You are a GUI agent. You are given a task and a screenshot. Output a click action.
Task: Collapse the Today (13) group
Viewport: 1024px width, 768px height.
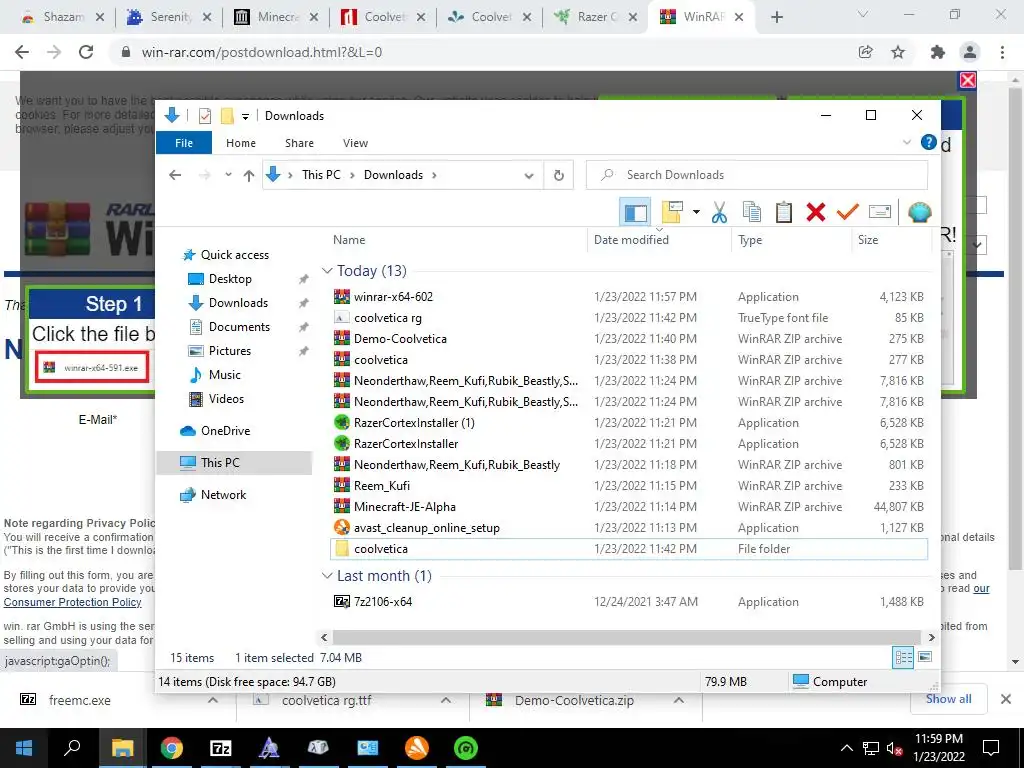point(327,271)
